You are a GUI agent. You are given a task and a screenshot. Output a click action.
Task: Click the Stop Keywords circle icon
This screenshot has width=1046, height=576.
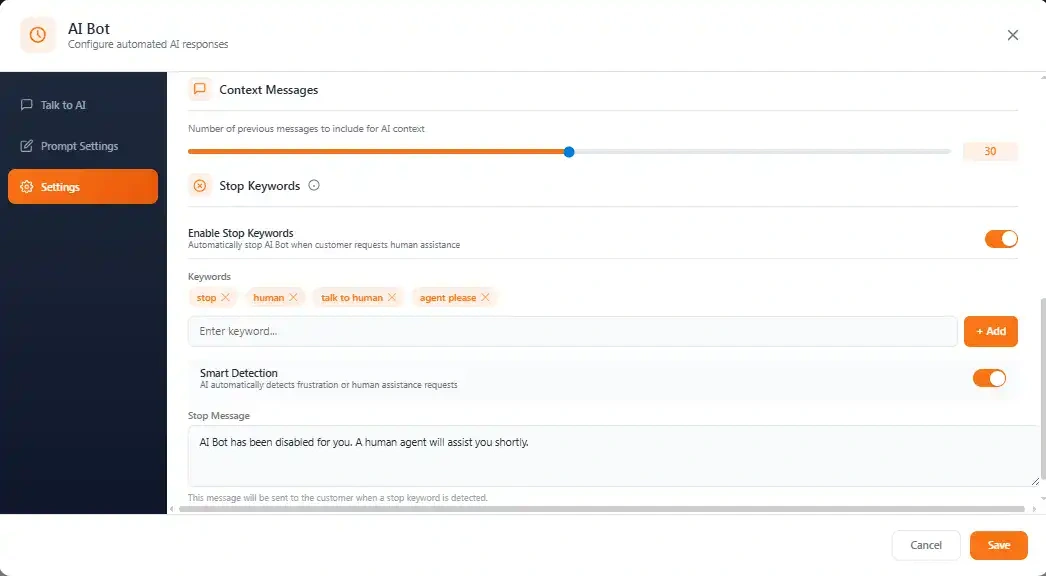(200, 185)
